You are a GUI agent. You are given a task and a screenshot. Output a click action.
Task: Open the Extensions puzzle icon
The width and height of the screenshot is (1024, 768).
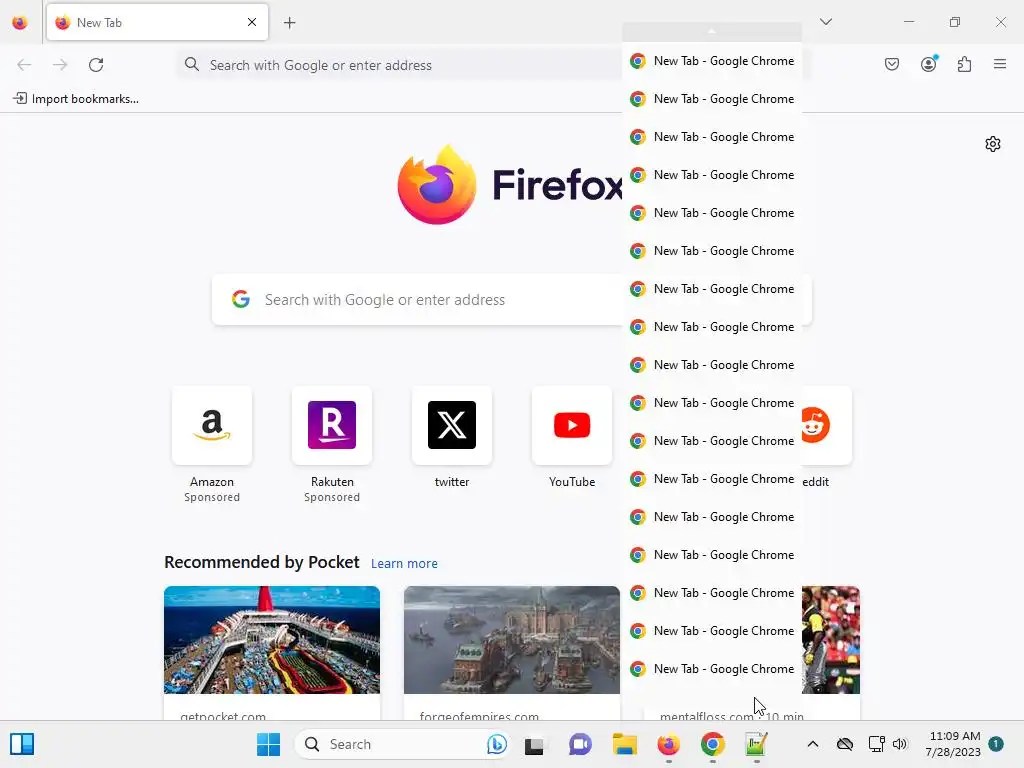pyautogui.click(x=964, y=64)
